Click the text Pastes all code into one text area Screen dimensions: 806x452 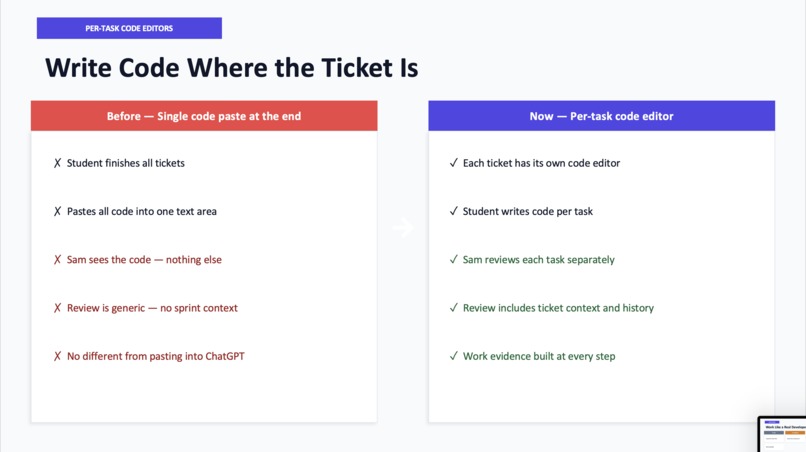click(142, 211)
